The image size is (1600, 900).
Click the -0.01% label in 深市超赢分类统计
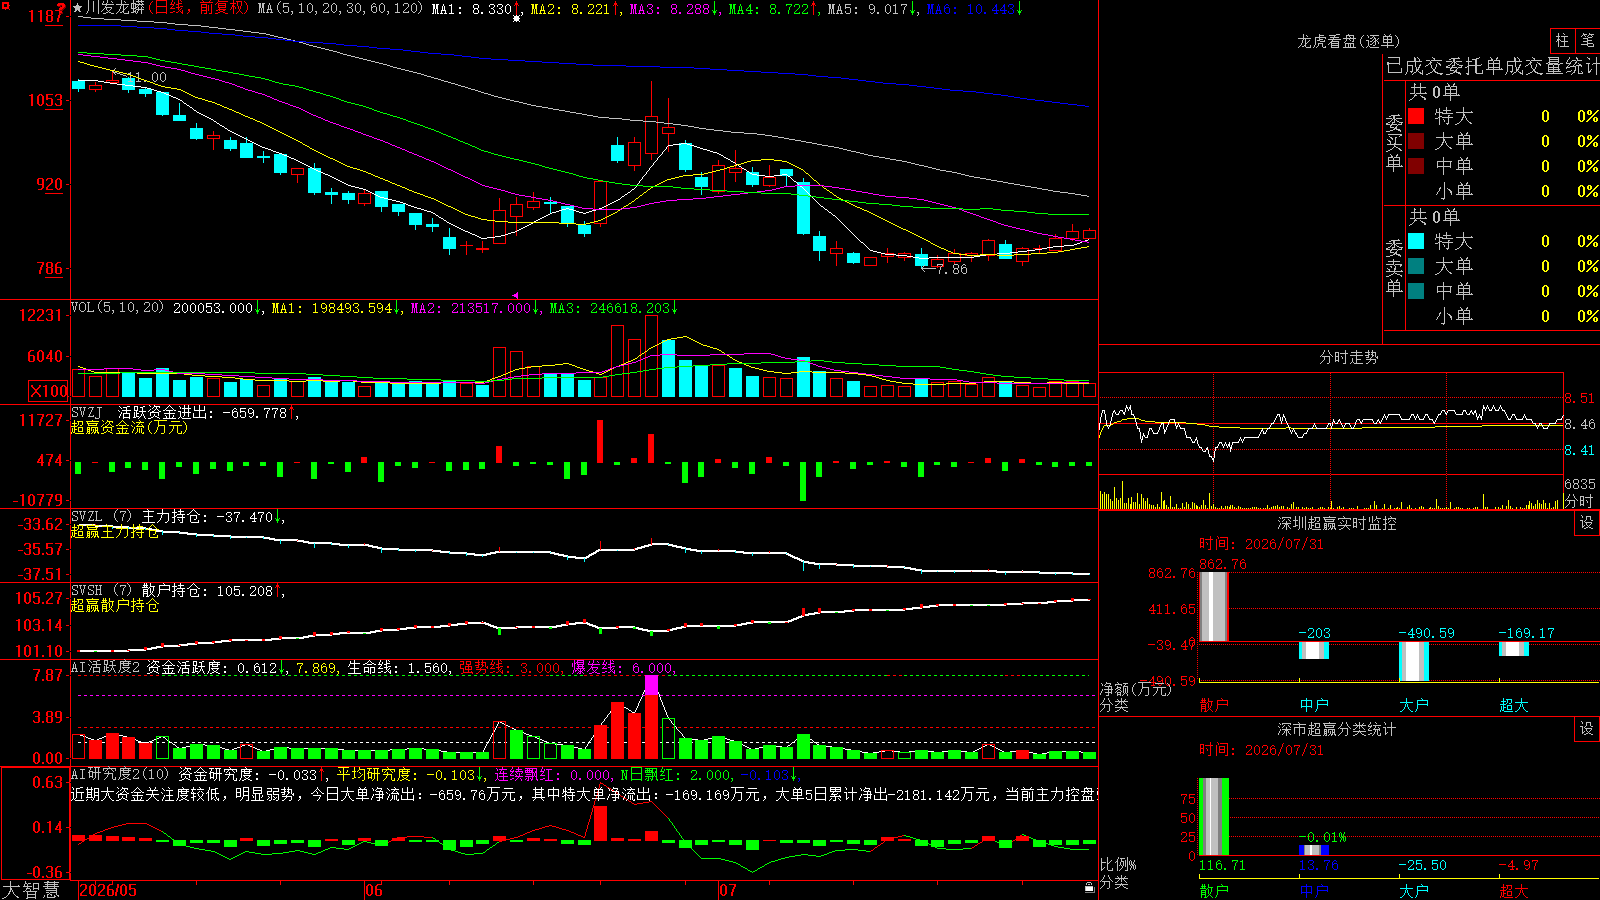coord(1322,837)
